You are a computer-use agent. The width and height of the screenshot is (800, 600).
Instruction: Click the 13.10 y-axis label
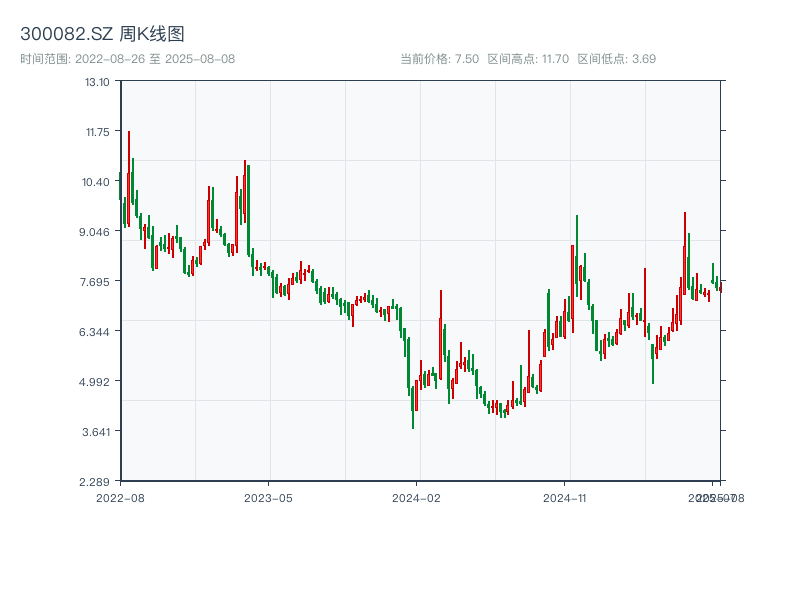click(97, 82)
